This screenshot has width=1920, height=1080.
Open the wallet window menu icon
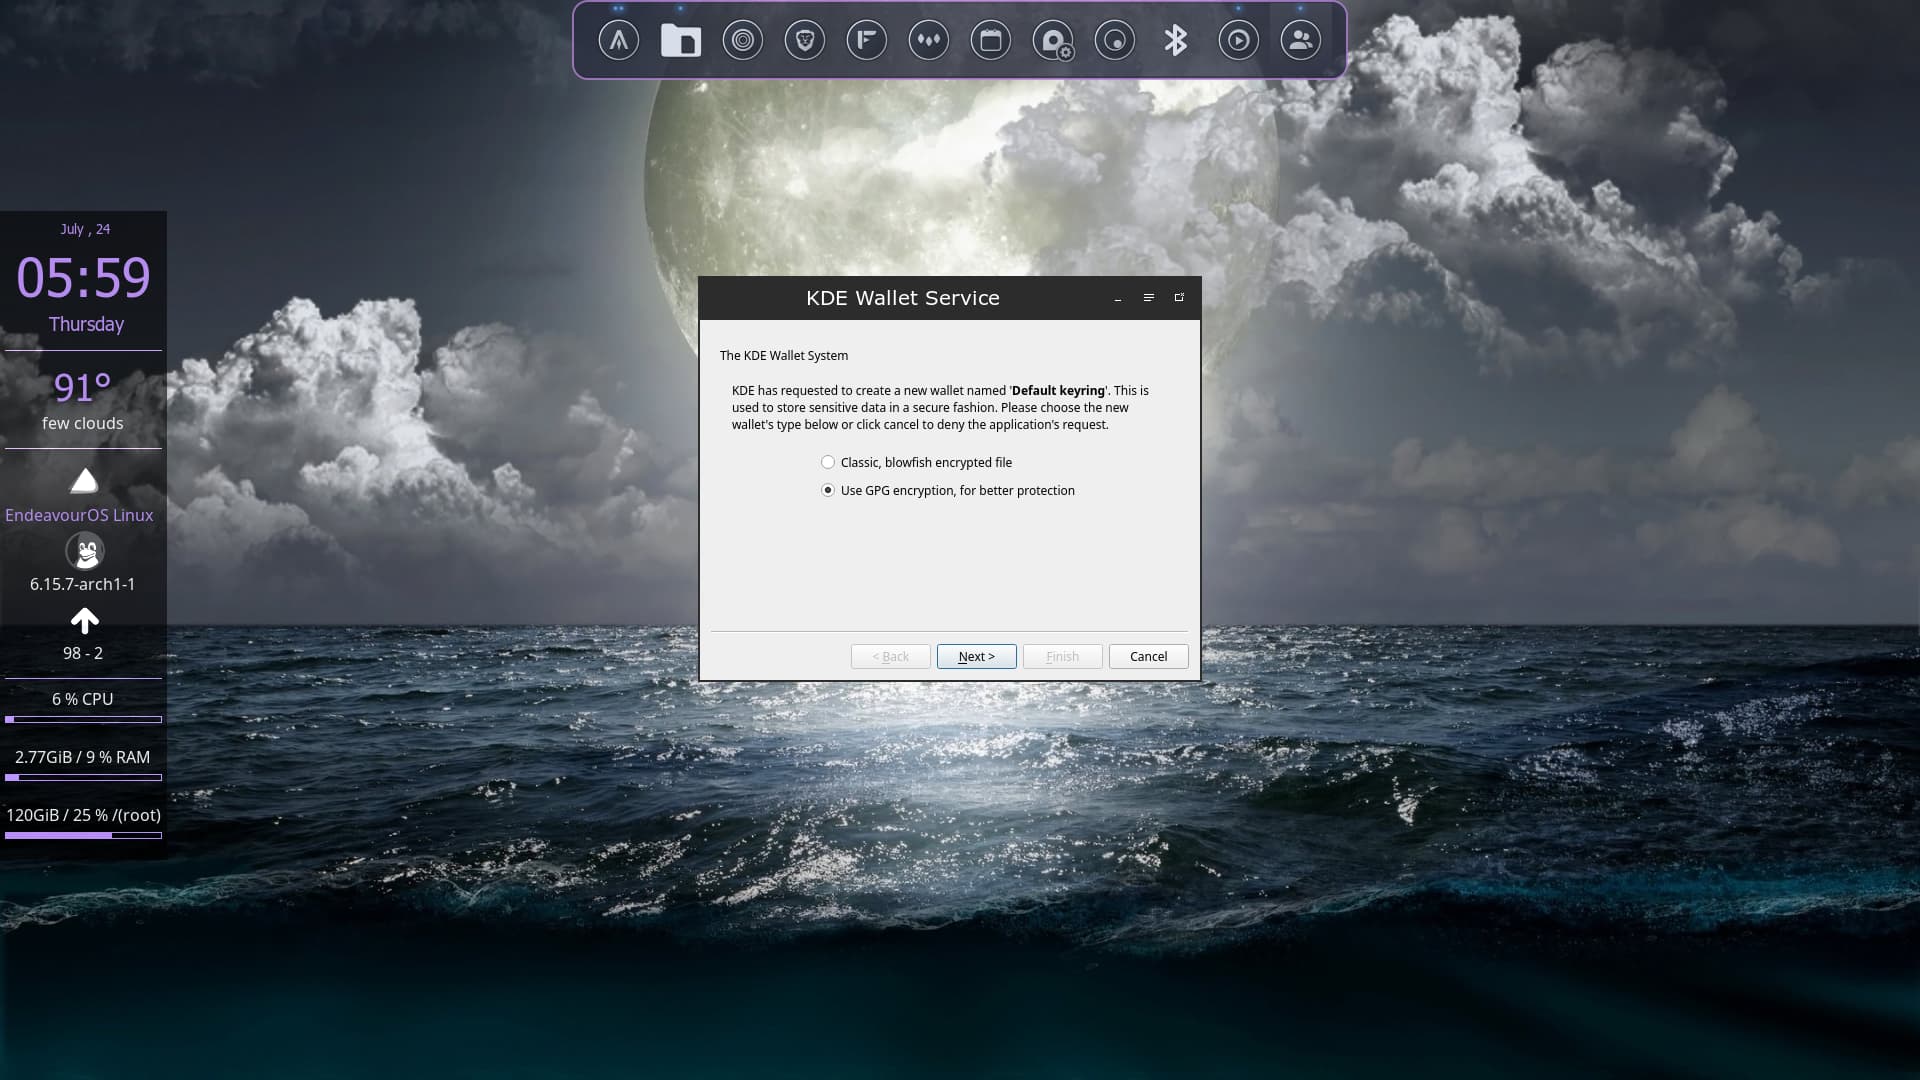coord(1148,298)
